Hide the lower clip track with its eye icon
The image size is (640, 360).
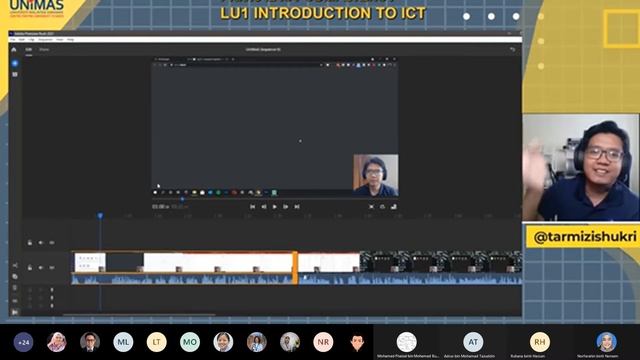coord(52,268)
